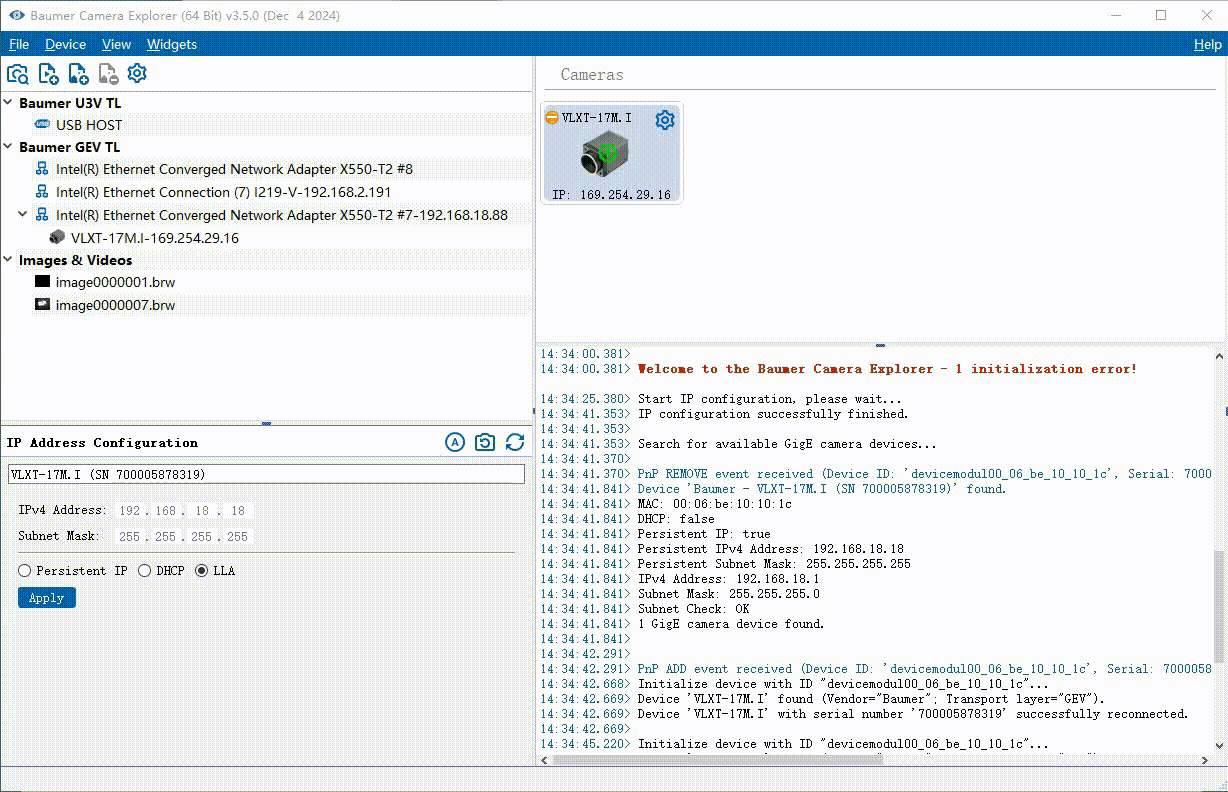Click the 'MAC: 00:06:be:10:10:1c' log line
This screenshot has height=792, width=1228.
pyautogui.click(x=714, y=504)
